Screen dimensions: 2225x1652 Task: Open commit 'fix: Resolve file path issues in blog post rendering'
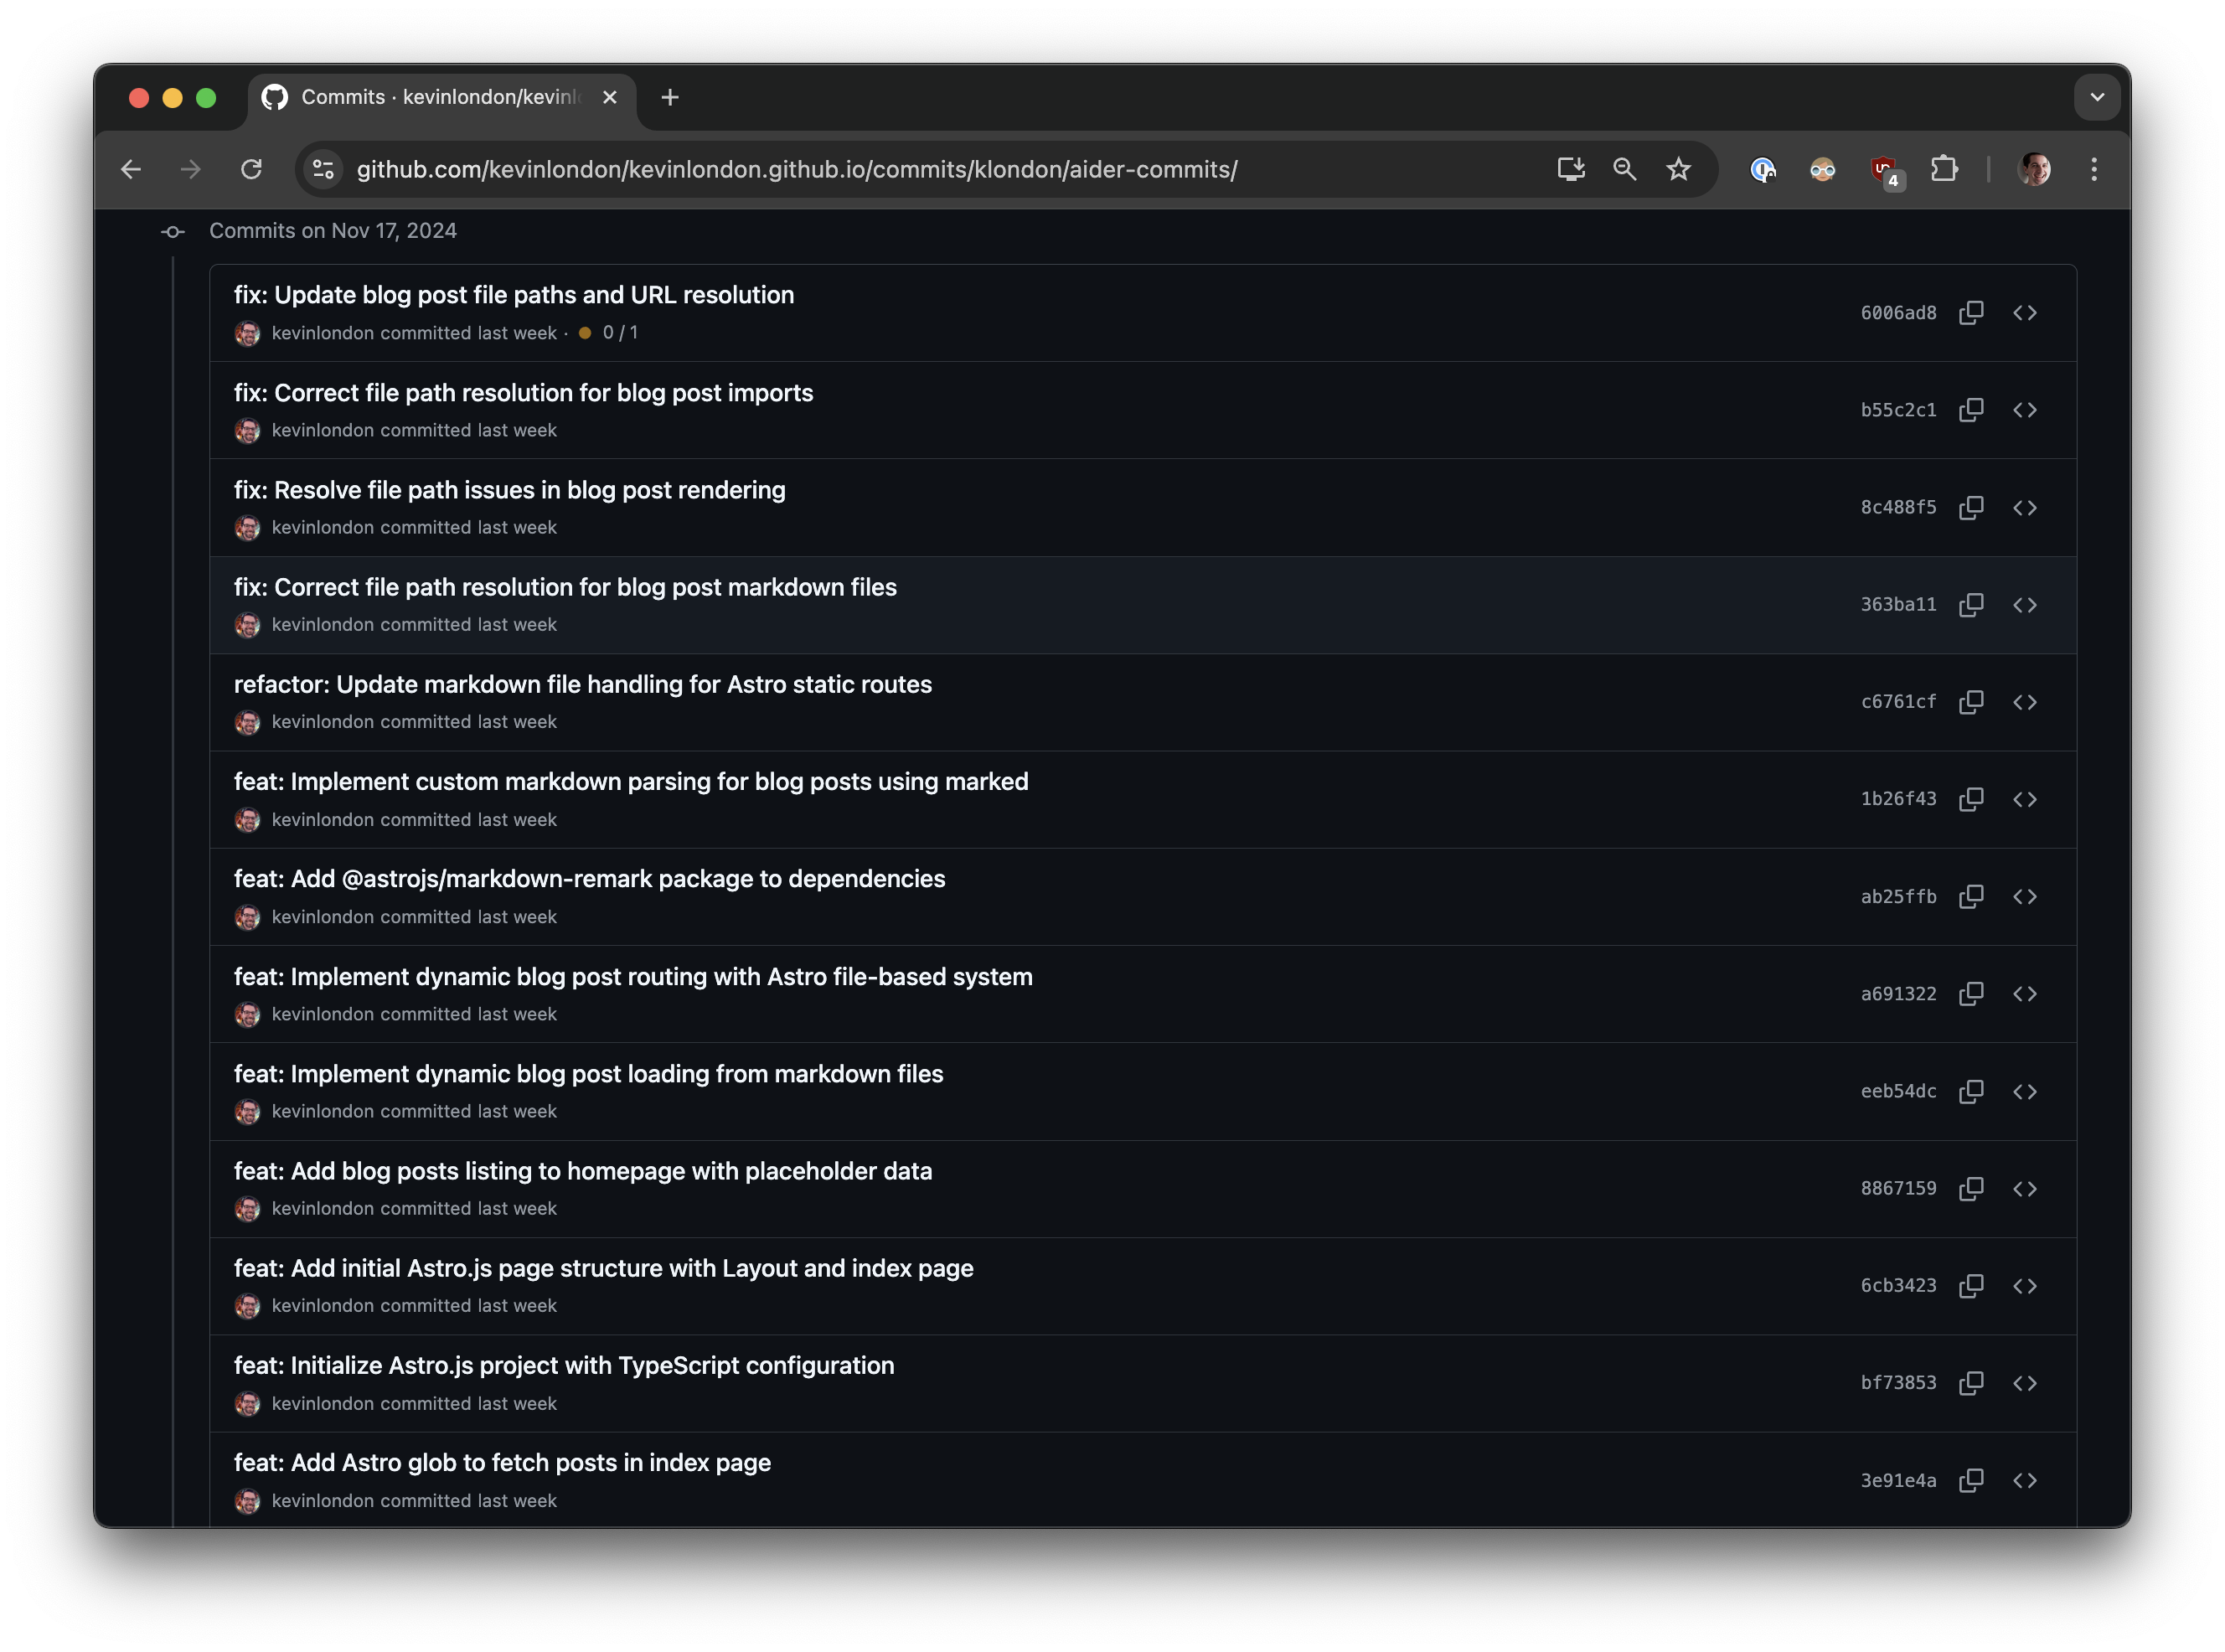point(509,490)
